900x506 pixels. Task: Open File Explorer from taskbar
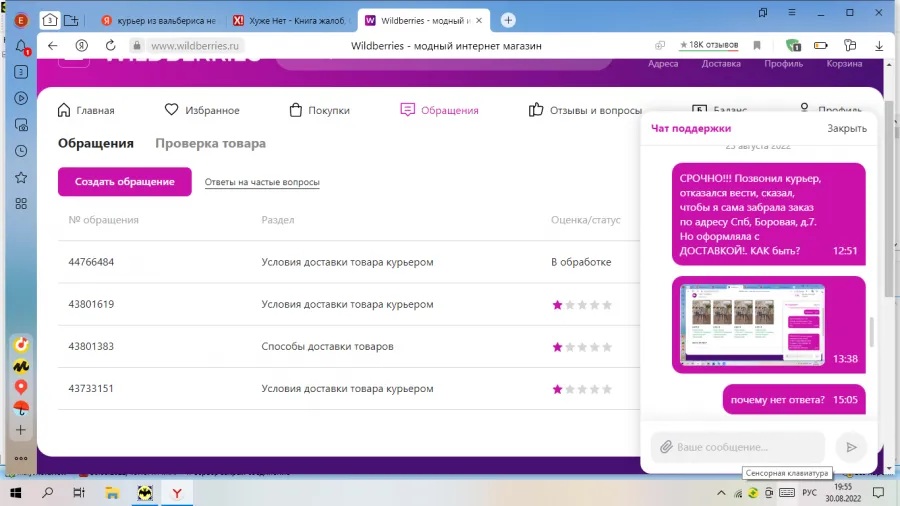(x=112, y=493)
